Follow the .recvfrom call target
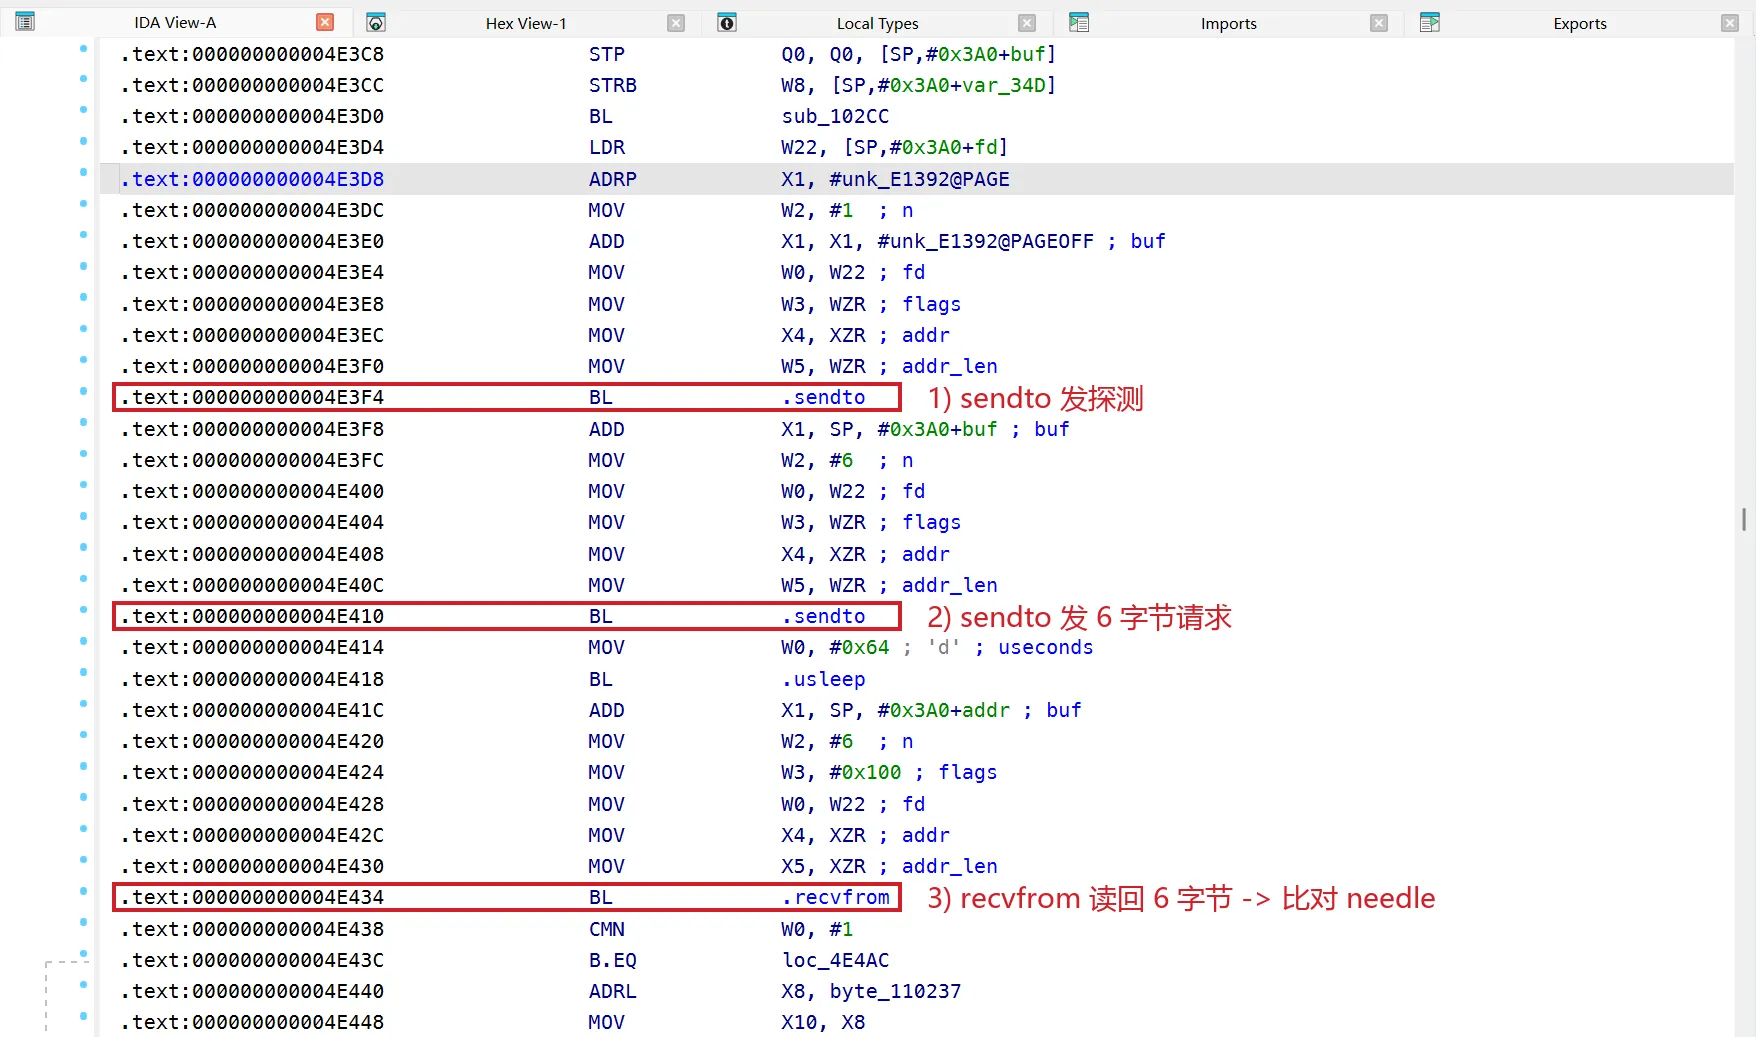Image resolution: width=1756 pixels, height=1037 pixels. [x=836, y=897]
